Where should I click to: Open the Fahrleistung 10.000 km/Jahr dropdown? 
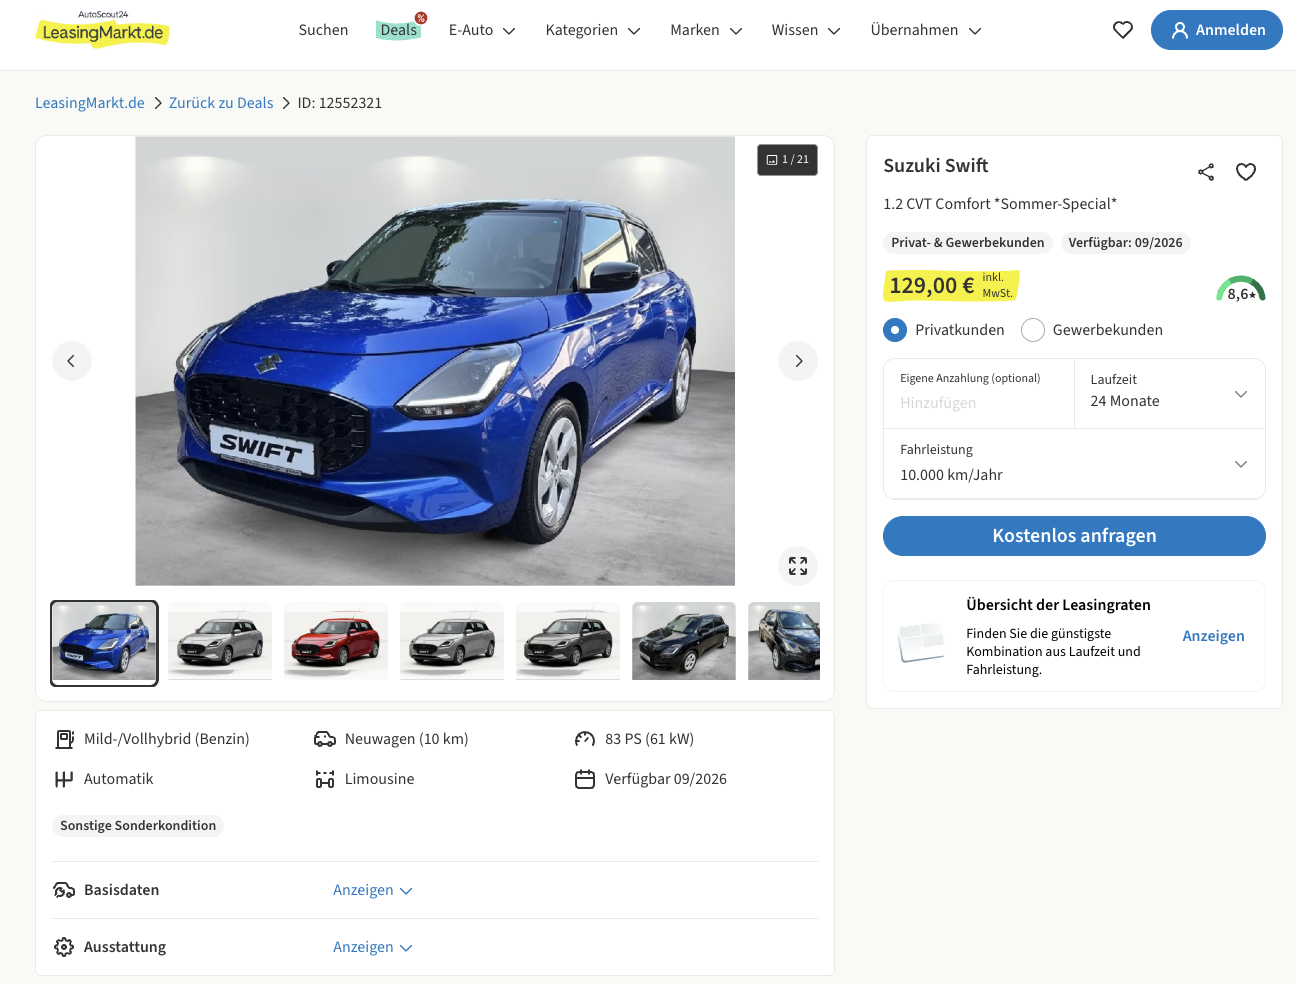click(1074, 464)
